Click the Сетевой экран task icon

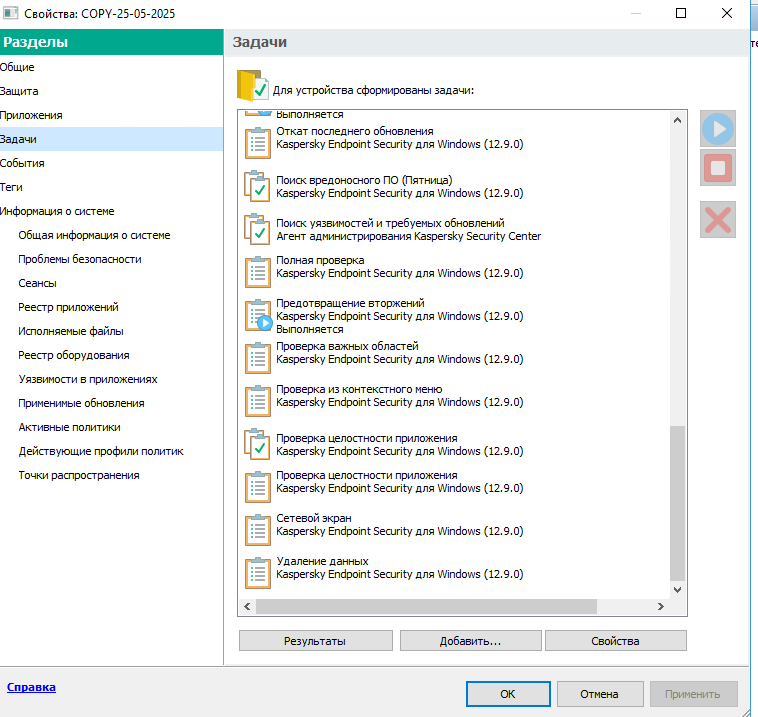pyautogui.click(x=258, y=530)
